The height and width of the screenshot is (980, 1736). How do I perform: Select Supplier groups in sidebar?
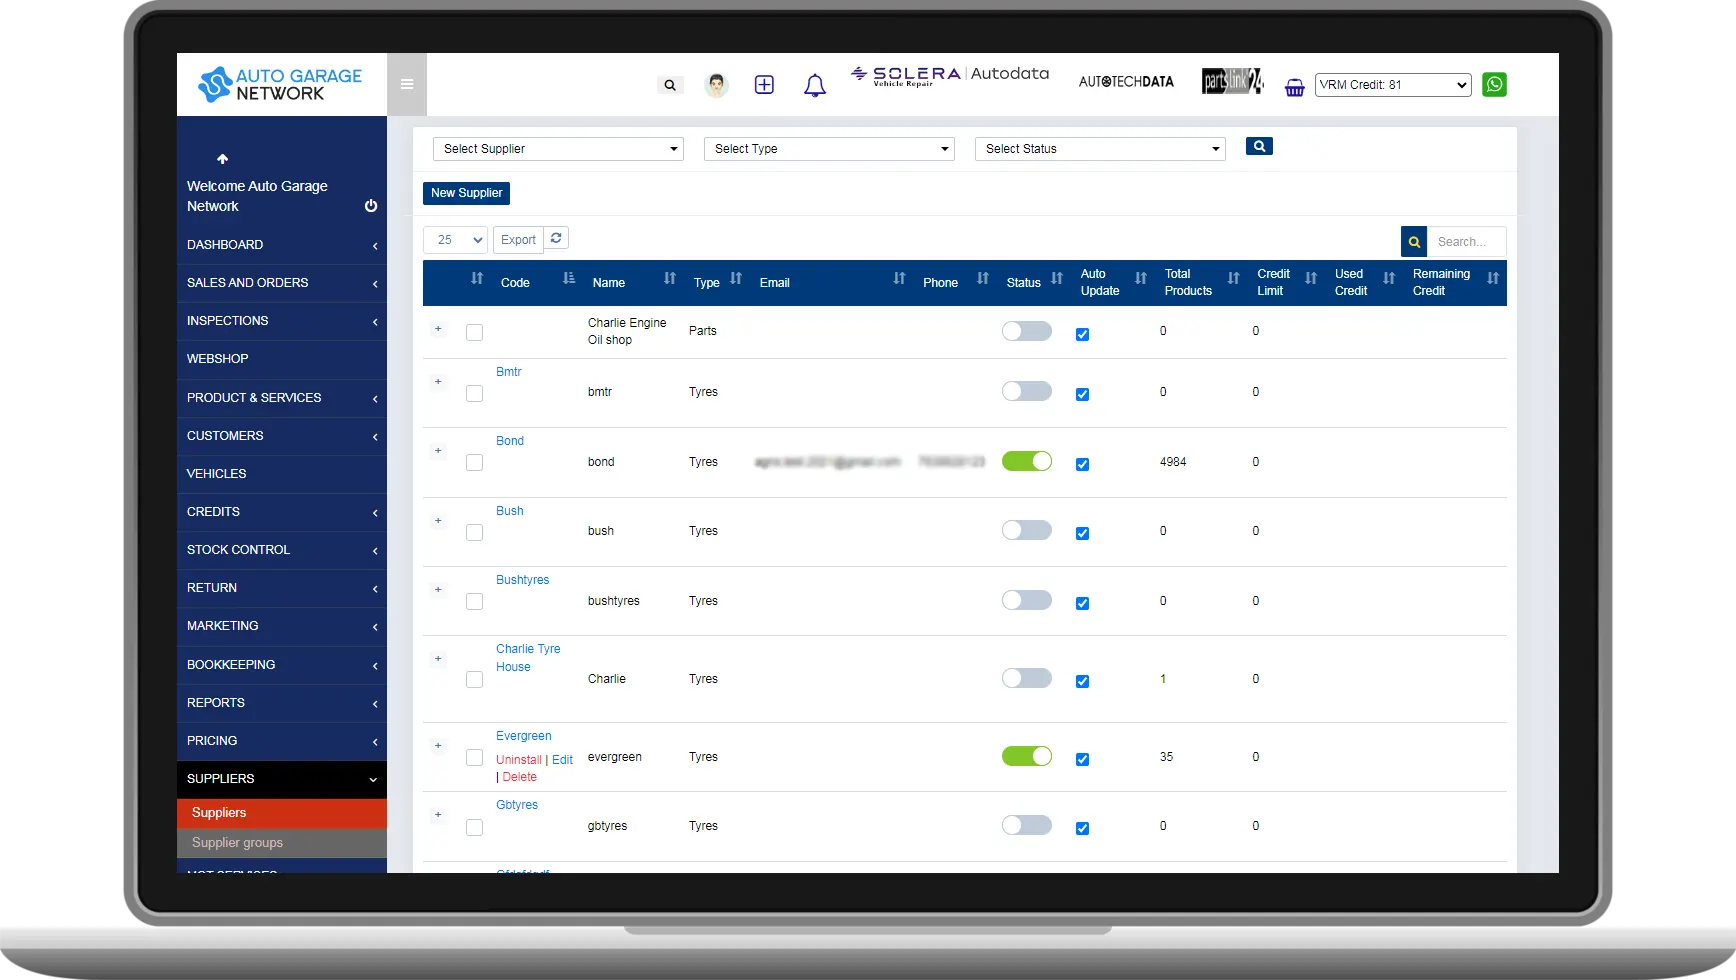click(237, 843)
